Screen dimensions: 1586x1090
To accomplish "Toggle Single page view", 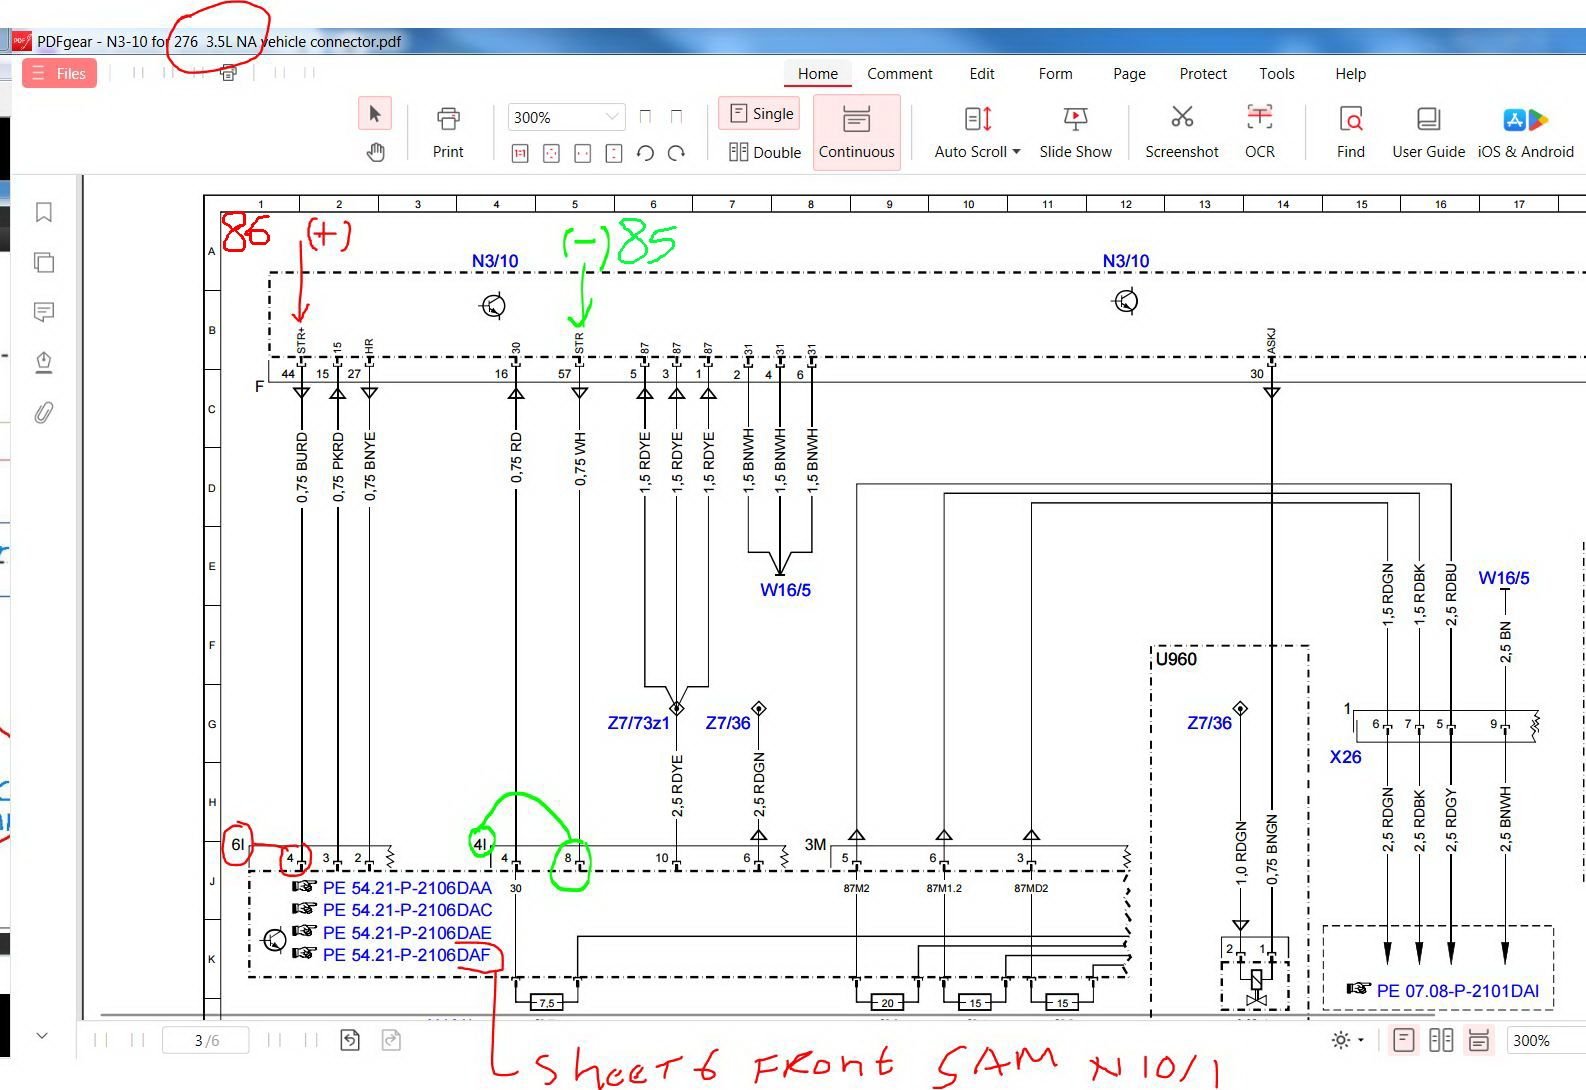I will coord(761,114).
